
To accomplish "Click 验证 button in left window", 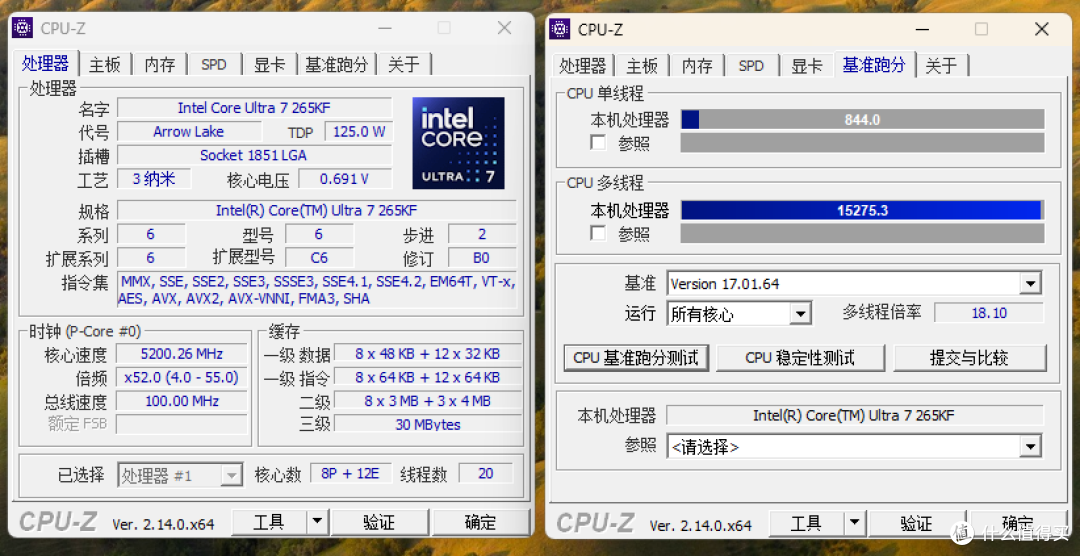I will point(379,522).
